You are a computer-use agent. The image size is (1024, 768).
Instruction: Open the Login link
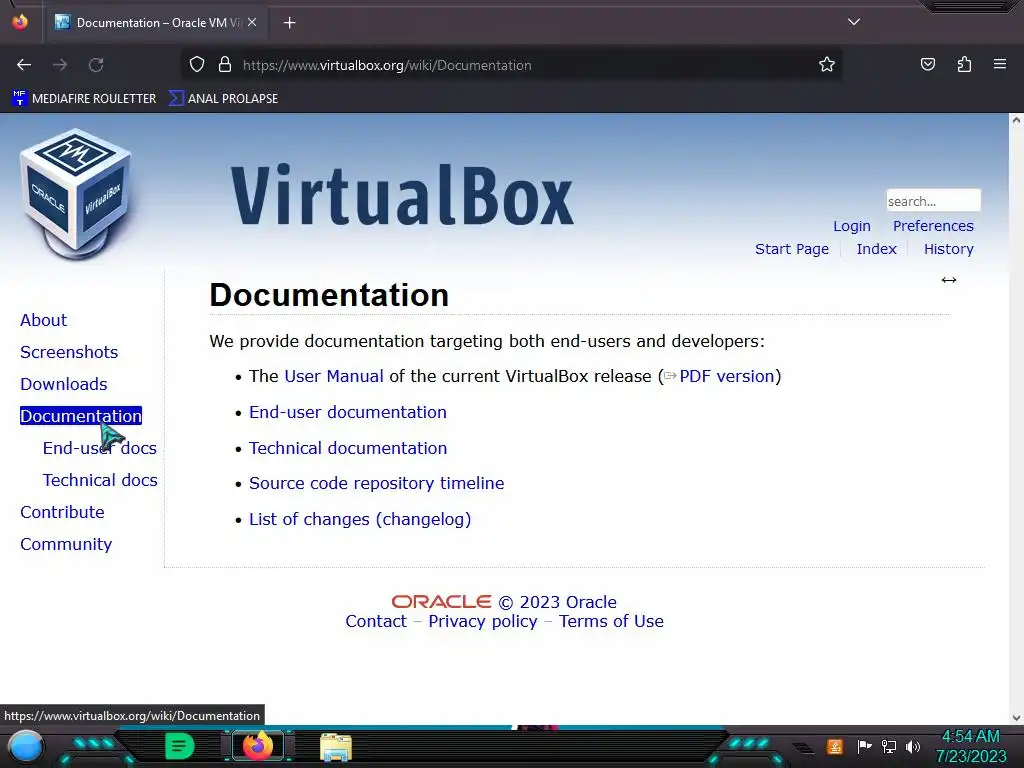852,226
